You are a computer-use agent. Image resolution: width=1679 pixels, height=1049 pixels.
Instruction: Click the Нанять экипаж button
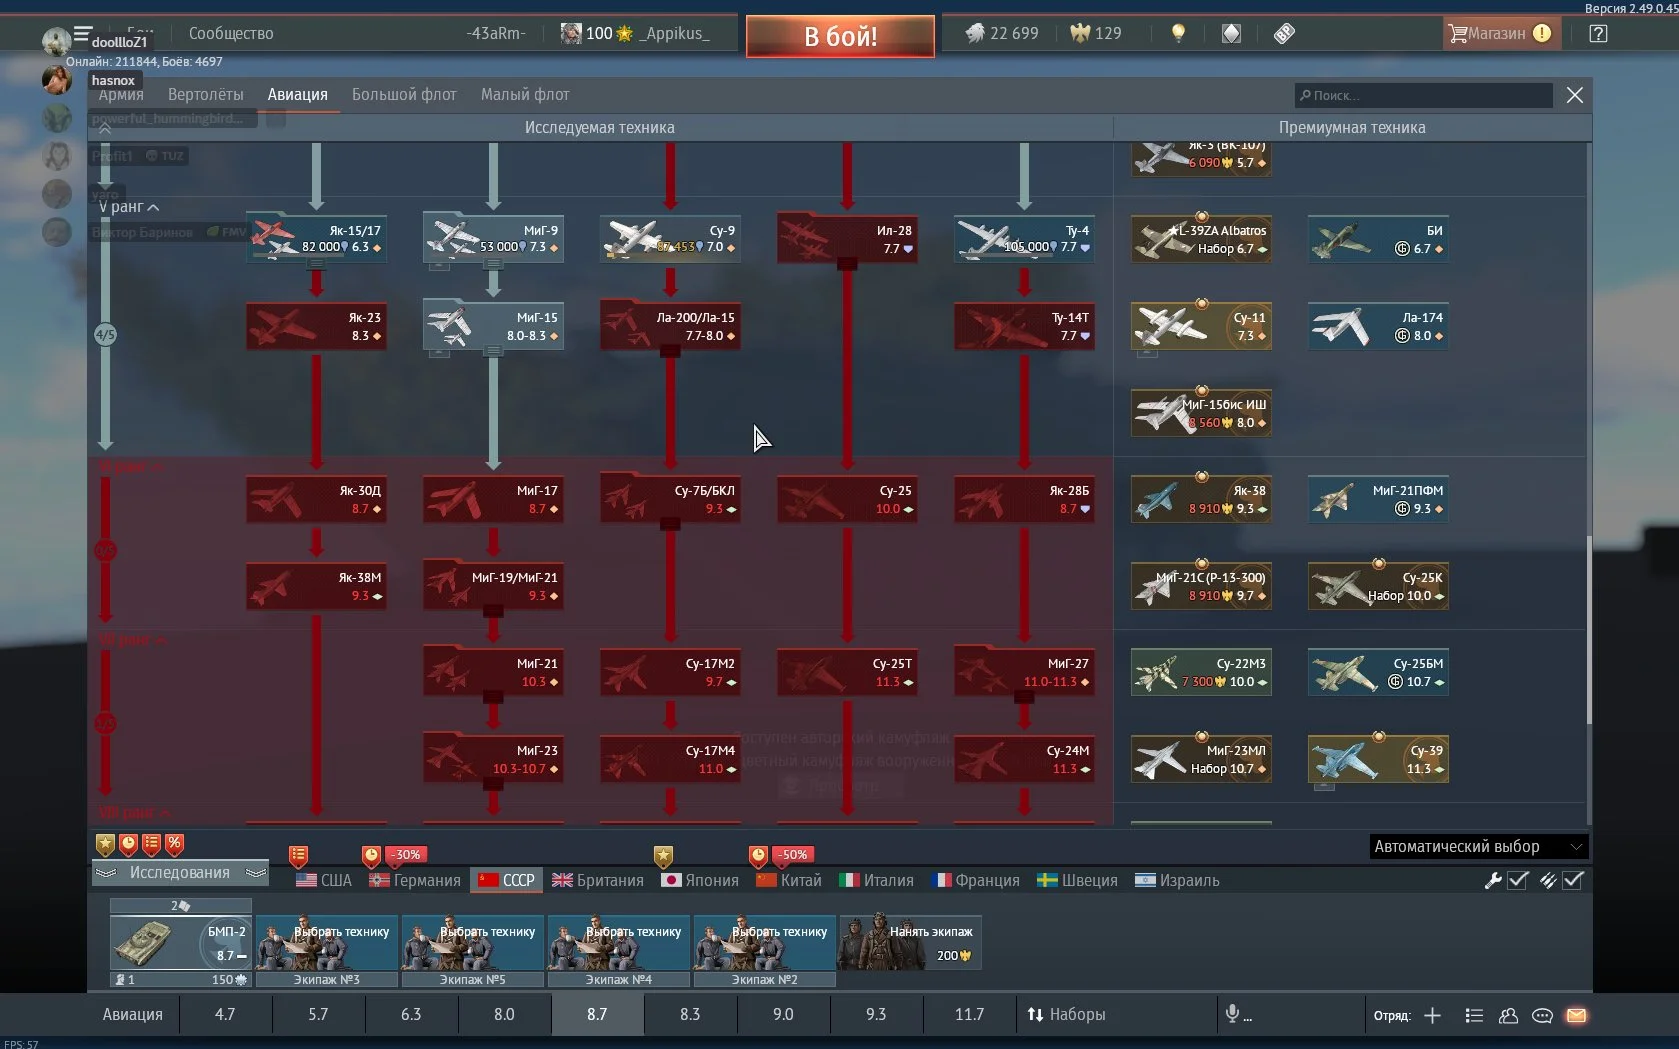pos(910,942)
